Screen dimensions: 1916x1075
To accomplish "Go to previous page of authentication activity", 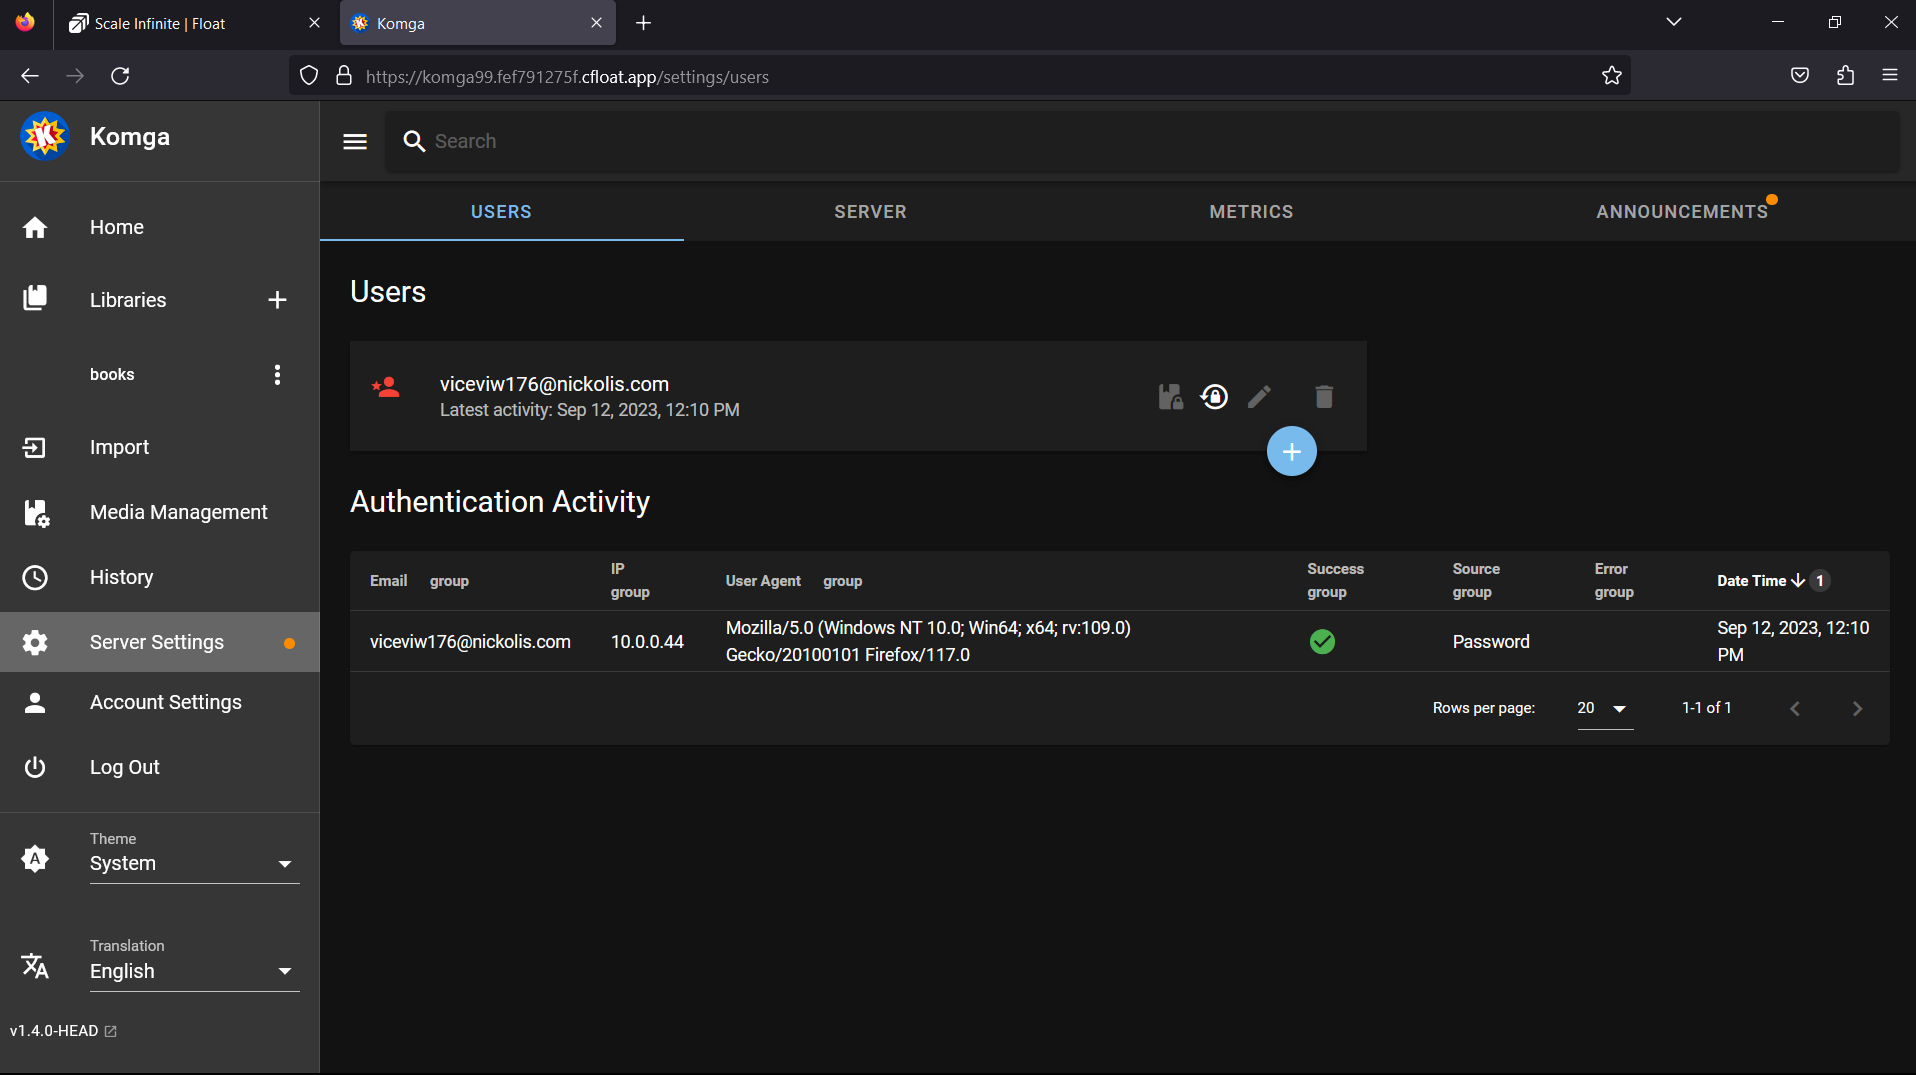I will (x=1795, y=708).
